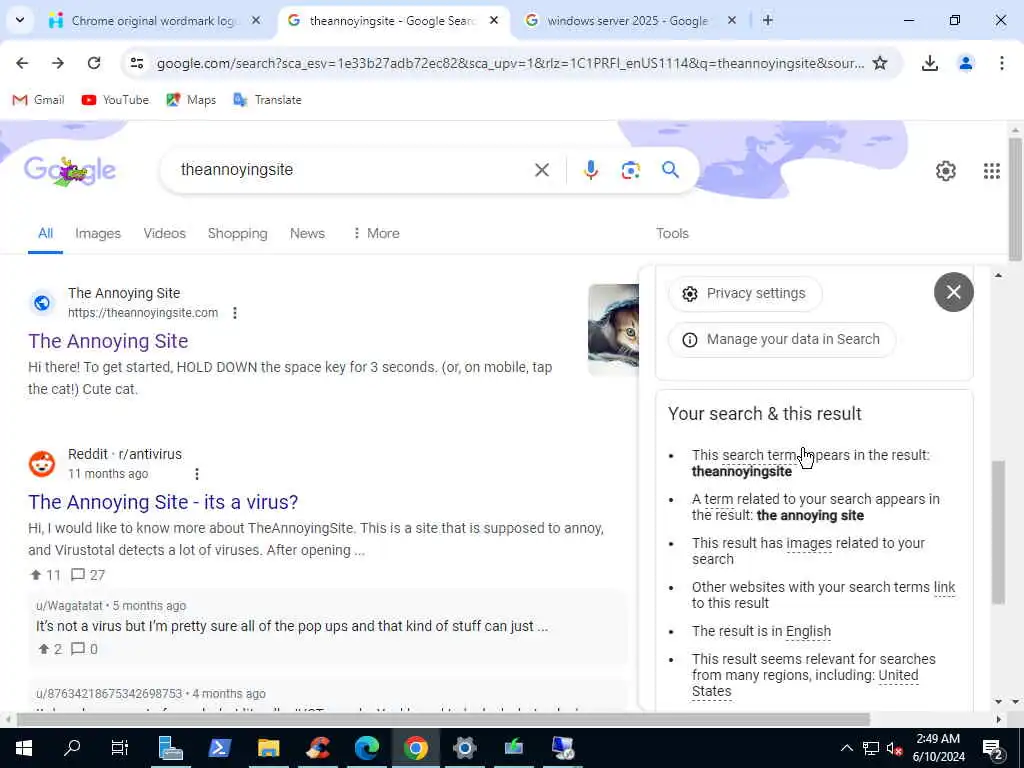Close the About this result panel
Viewport: 1024px width, 768px height.
coord(953,292)
